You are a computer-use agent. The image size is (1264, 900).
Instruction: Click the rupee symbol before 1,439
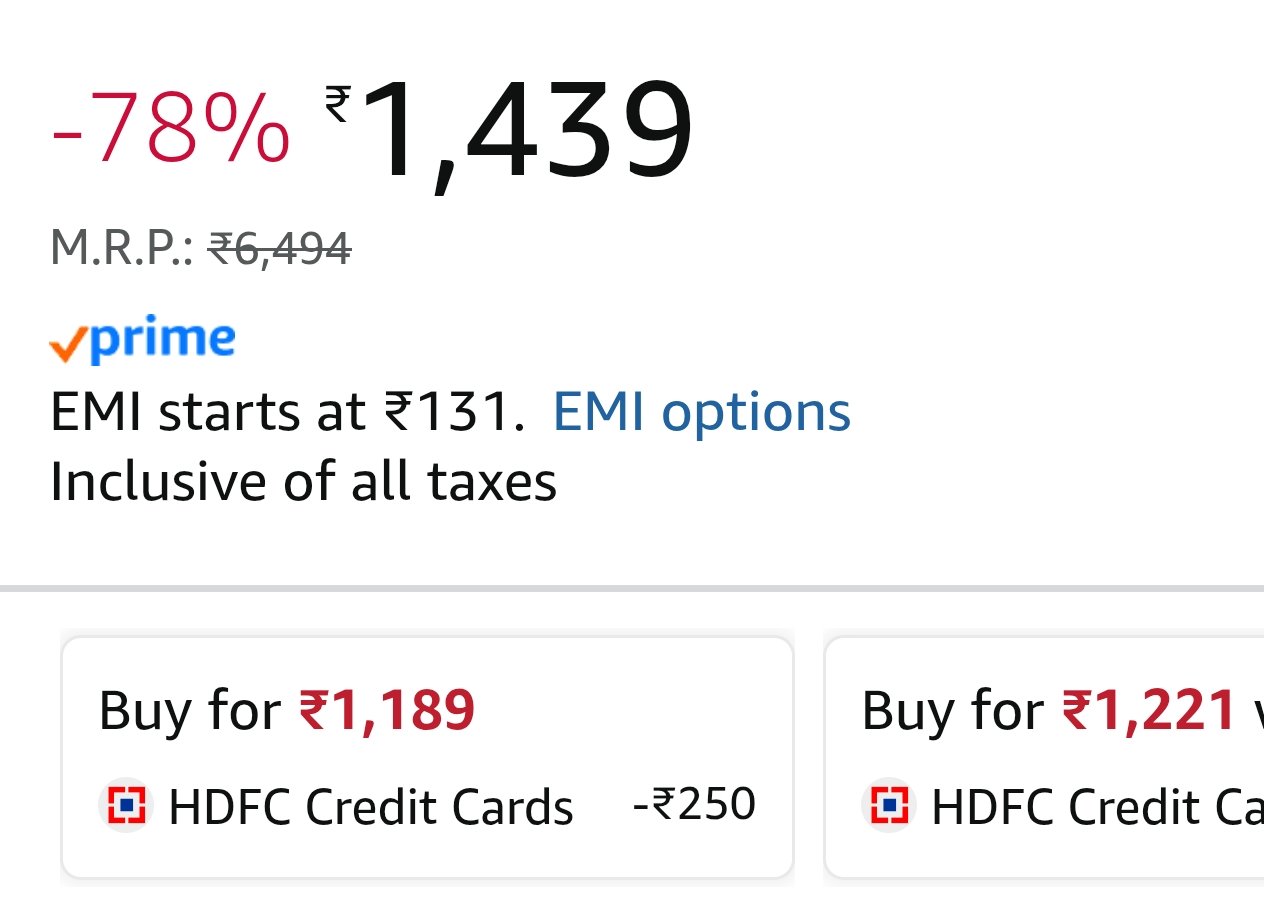point(338,103)
